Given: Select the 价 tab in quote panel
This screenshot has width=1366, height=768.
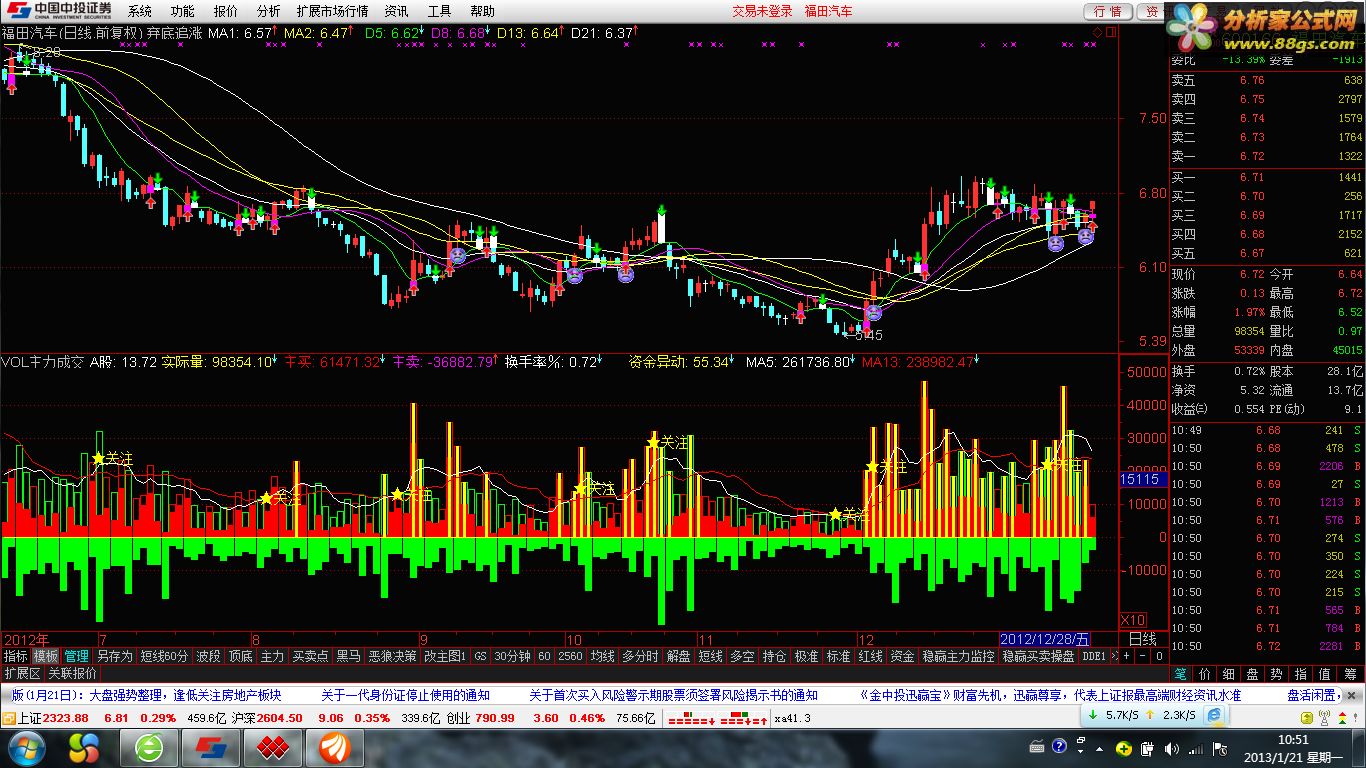Looking at the screenshot, I should click(1204, 674).
